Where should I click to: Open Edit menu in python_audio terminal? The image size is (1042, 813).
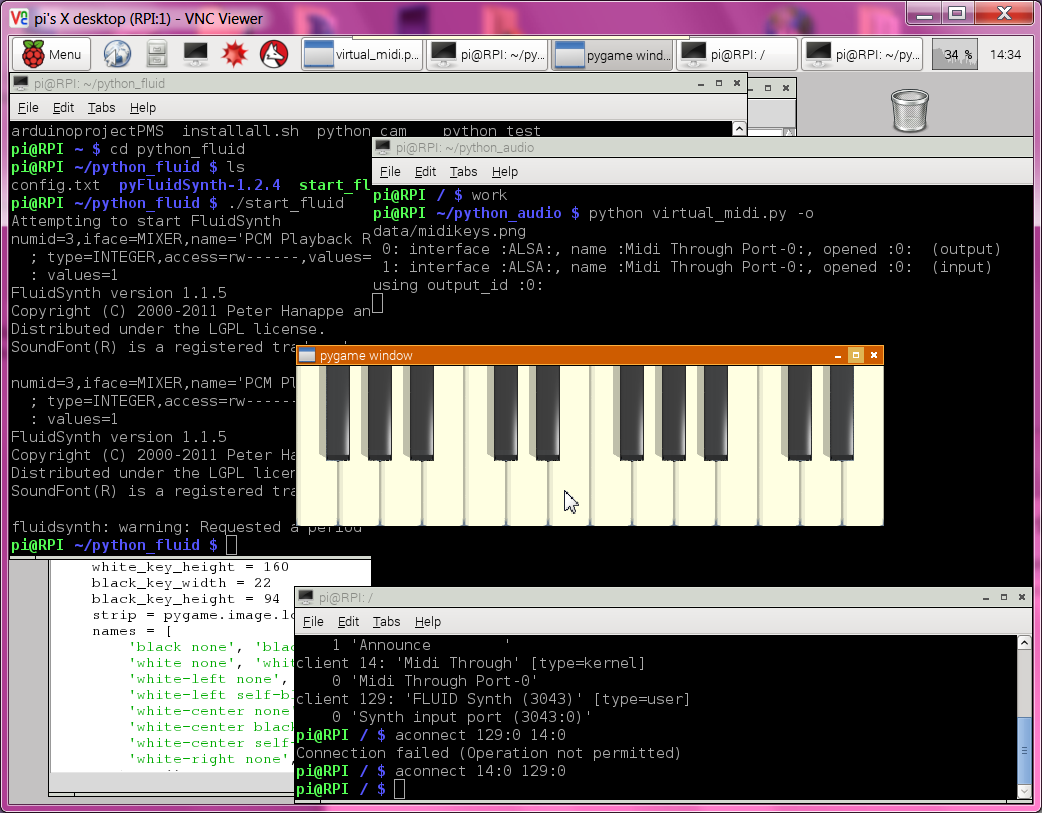tap(425, 172)
